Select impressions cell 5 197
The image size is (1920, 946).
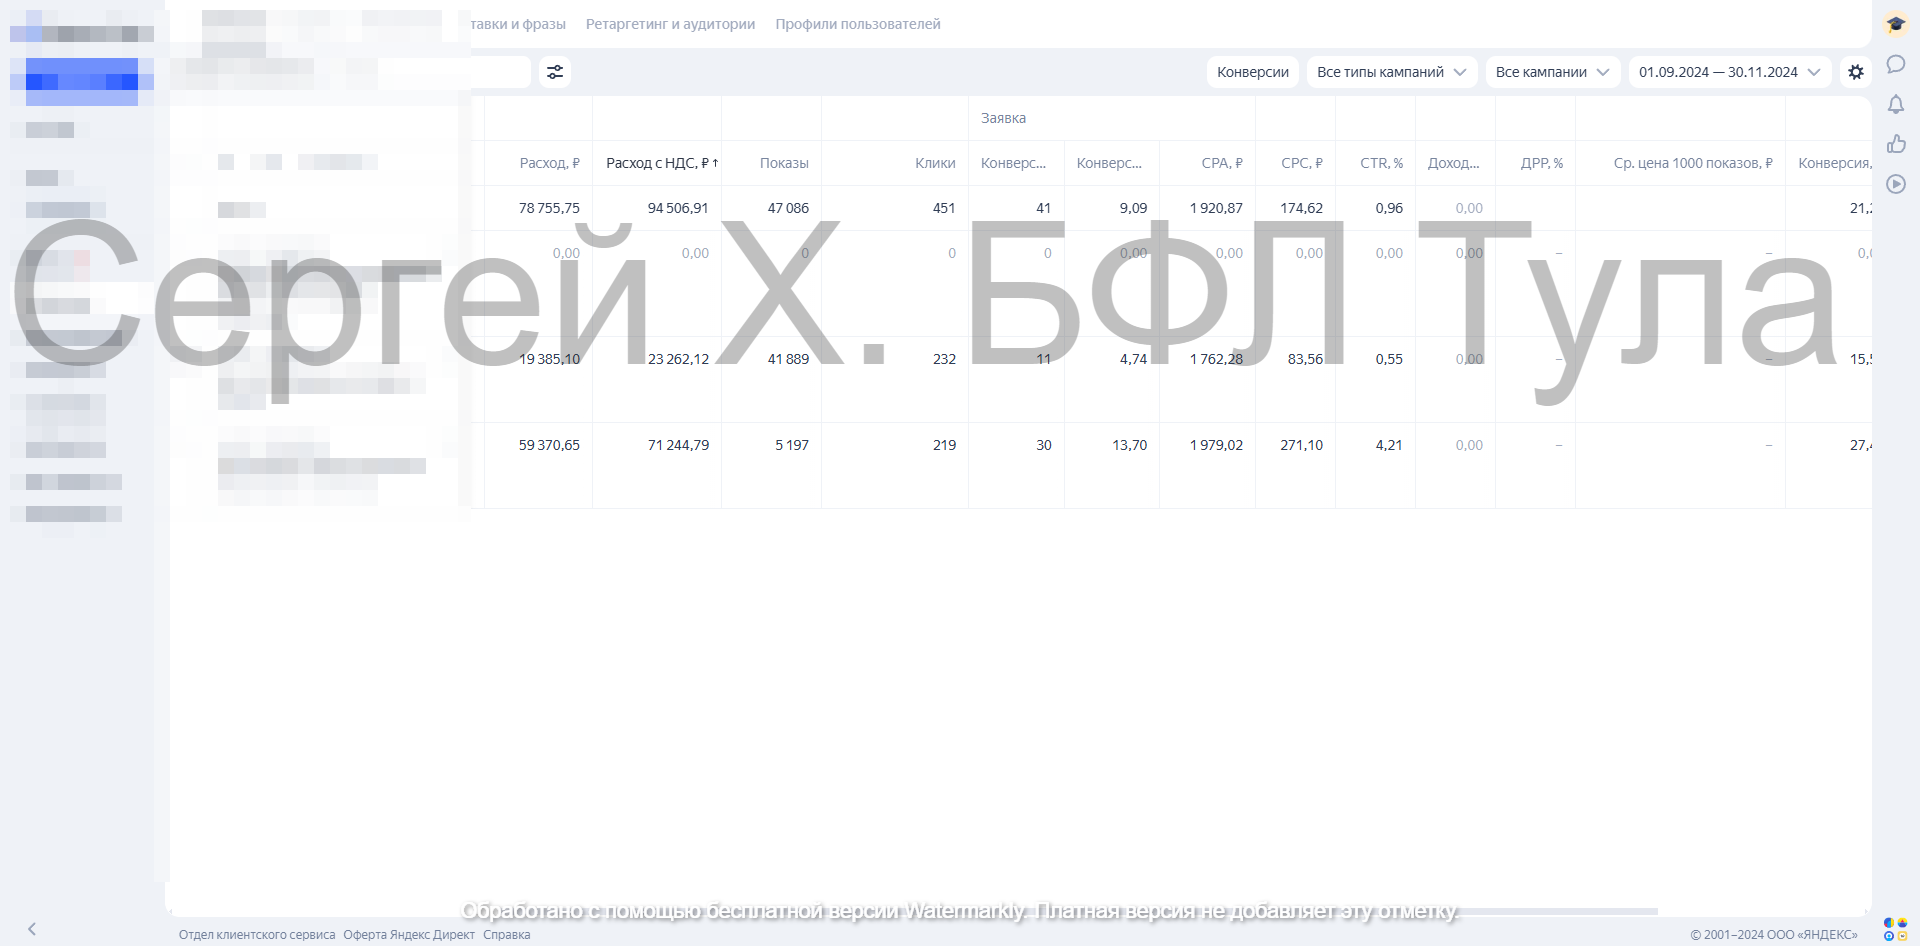792,445
